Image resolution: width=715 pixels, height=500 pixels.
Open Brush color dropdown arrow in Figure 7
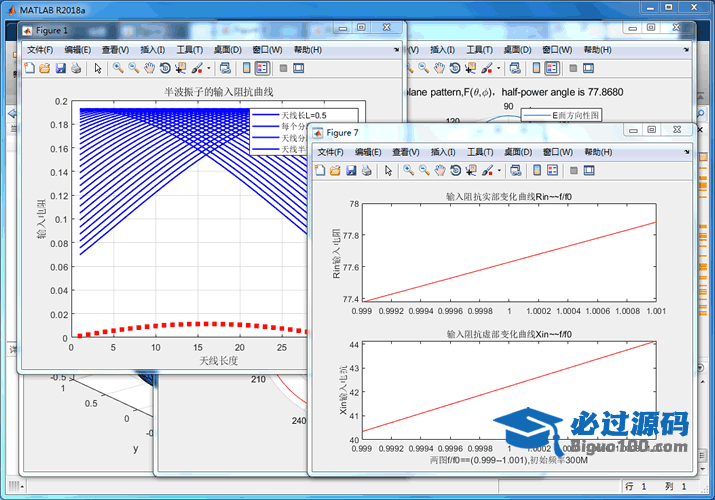pos(499,170)
